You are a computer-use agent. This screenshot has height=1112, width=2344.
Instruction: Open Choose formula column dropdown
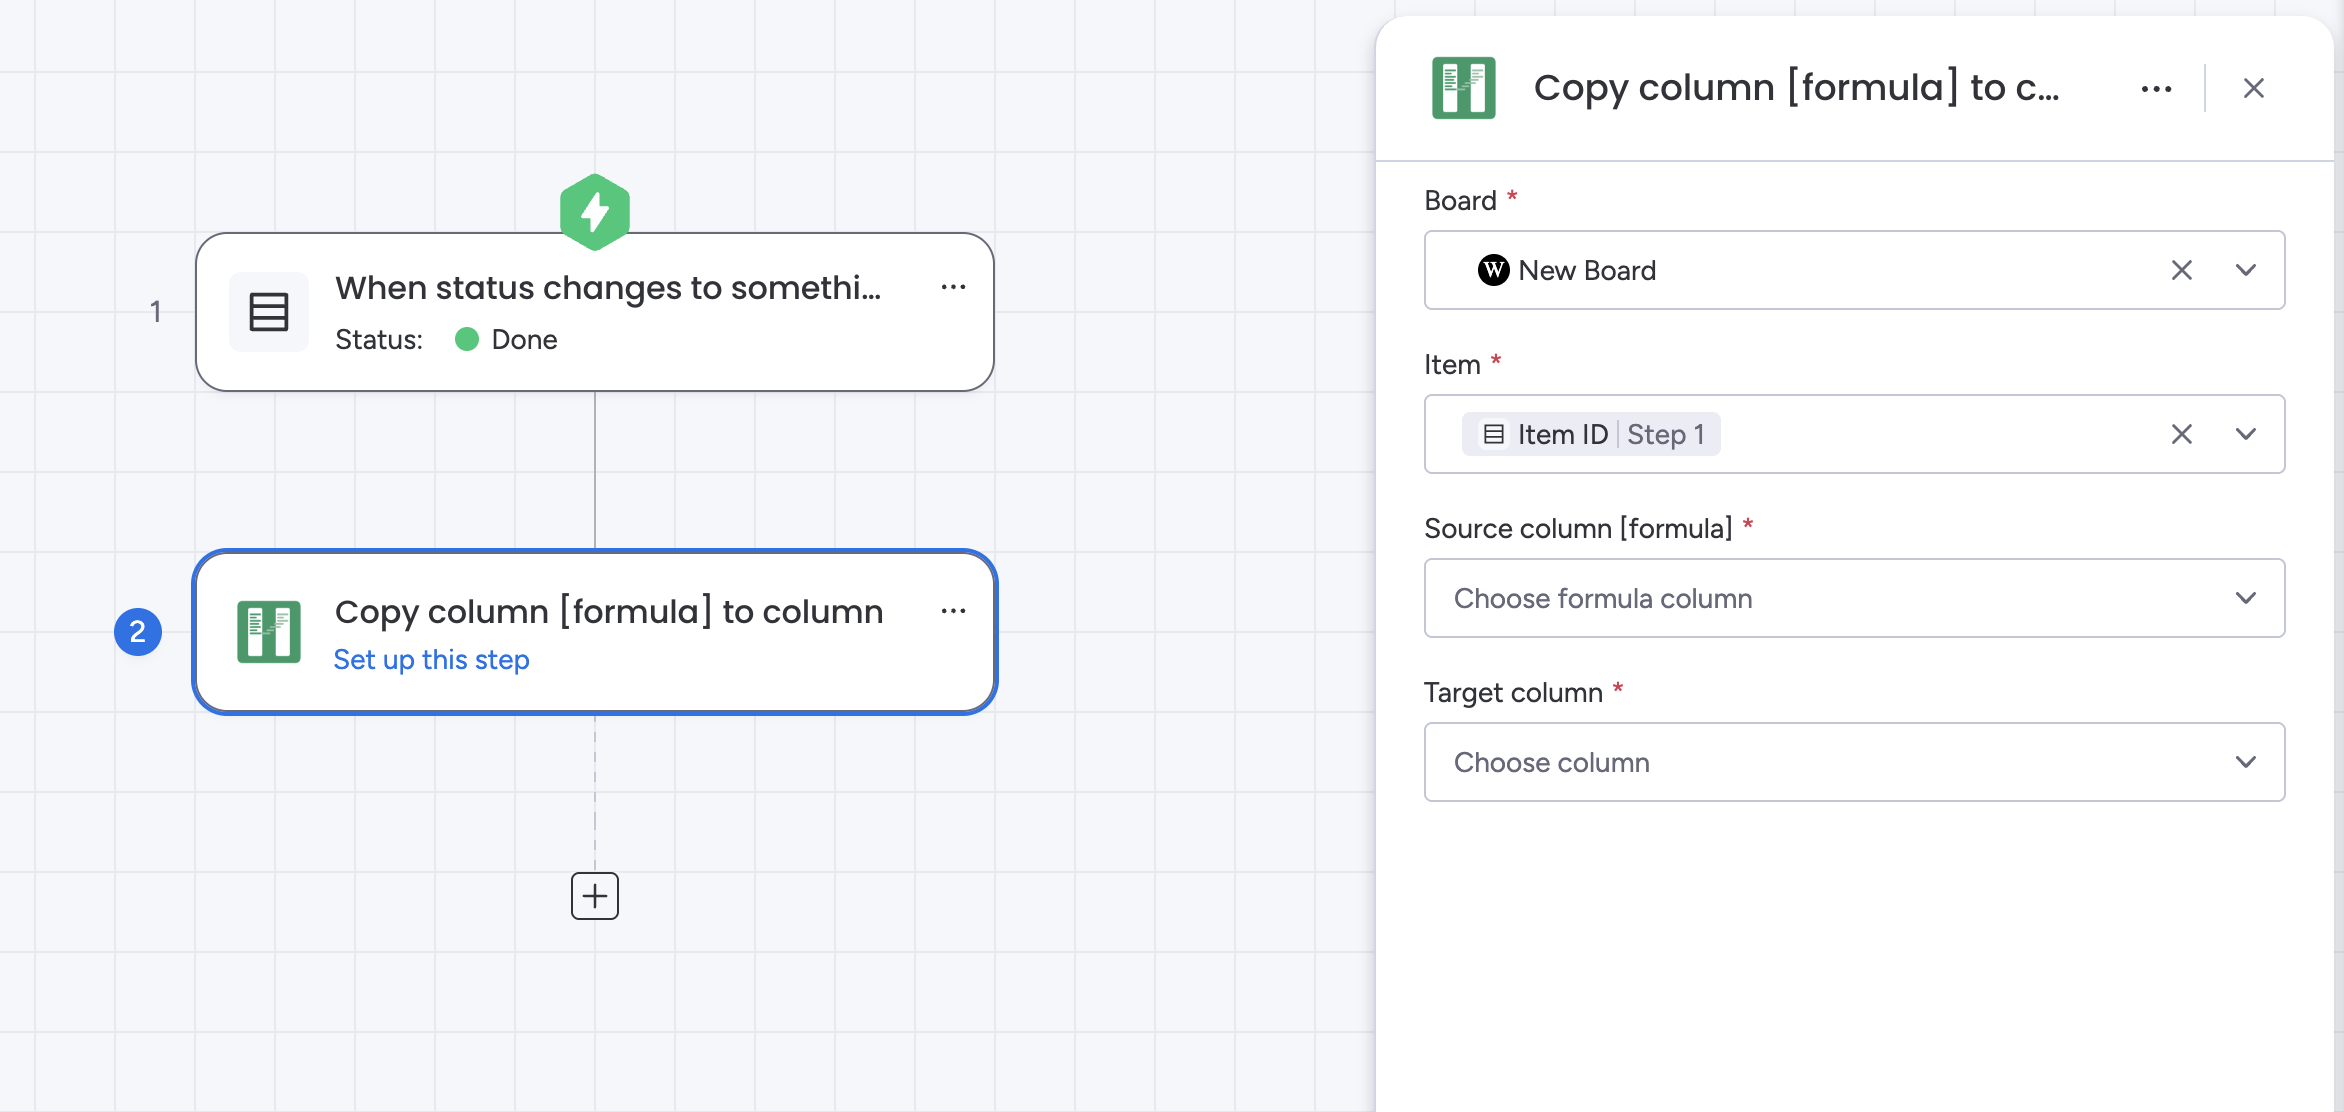[x=1853, y=598]
